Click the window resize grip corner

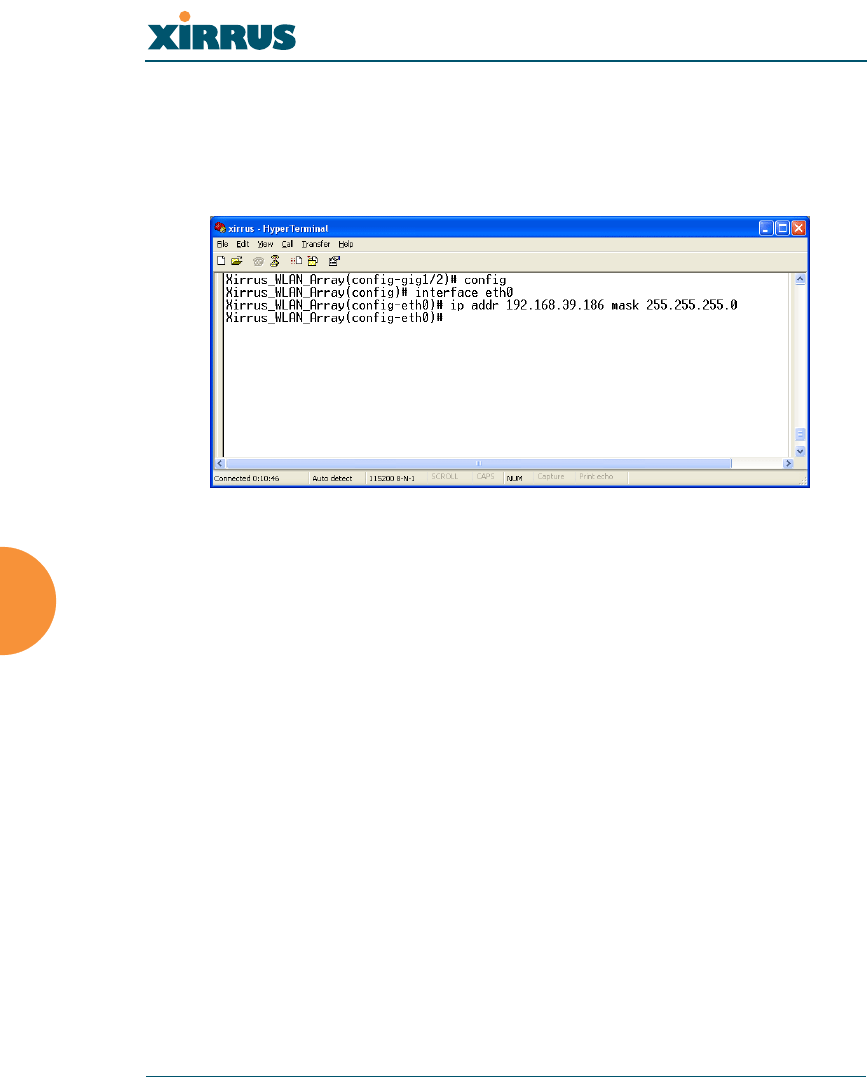(x=803, y=482)
